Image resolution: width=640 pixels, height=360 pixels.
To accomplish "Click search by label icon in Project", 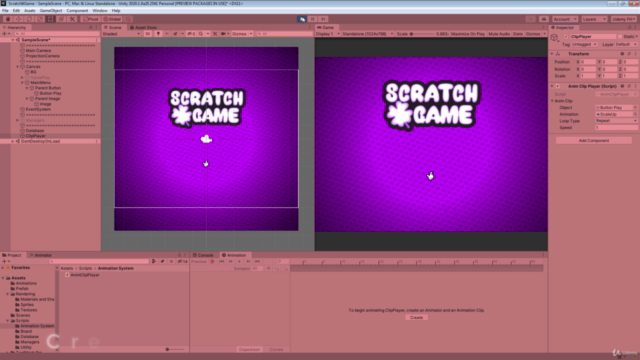I will coord(162,261).
